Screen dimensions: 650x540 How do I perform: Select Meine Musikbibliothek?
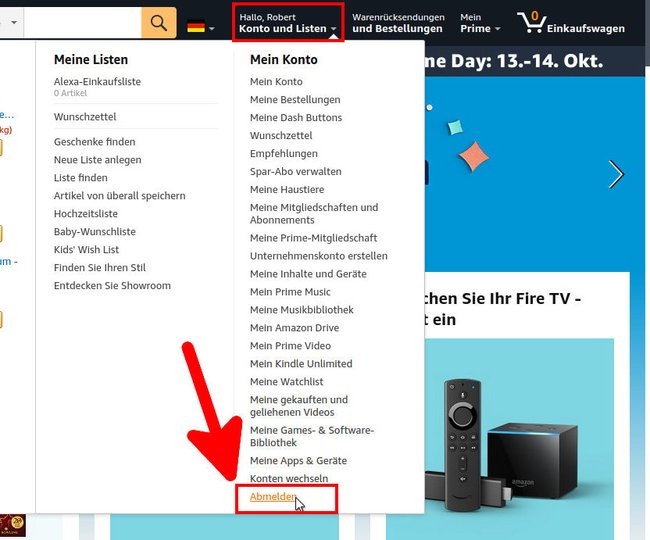pyautogui.click(x=302, y=310)
